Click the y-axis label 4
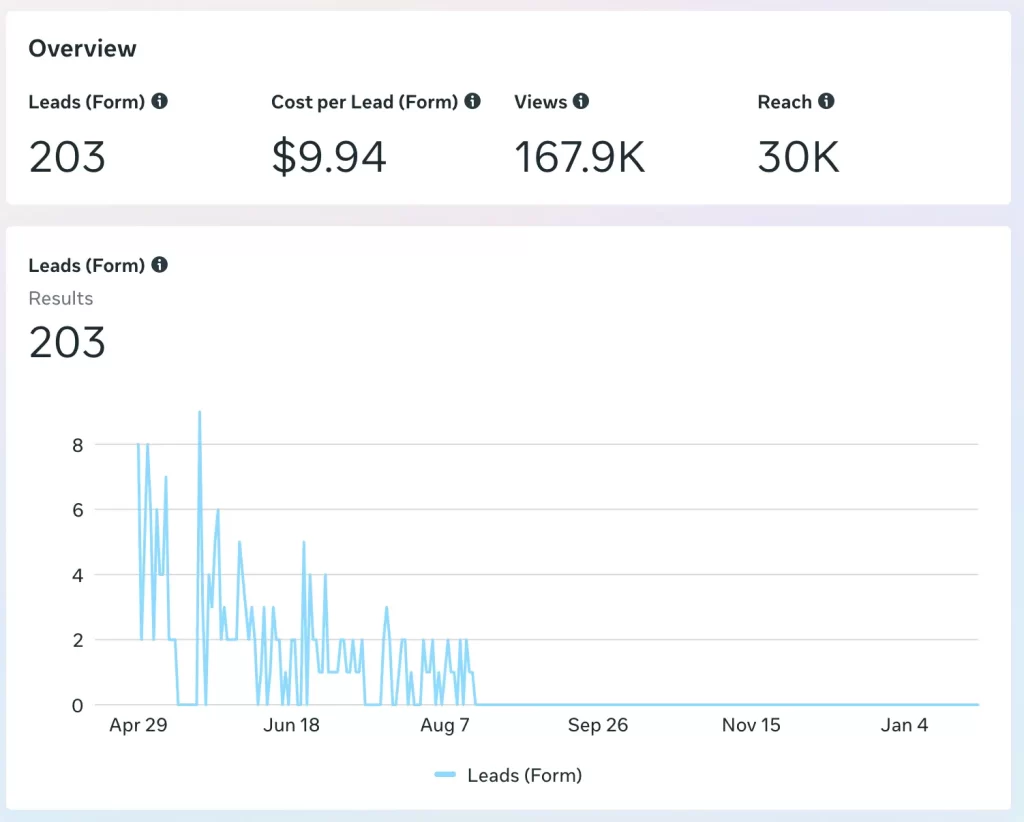The width and height of the screenshot is (1024, 822). click(78, 575)
